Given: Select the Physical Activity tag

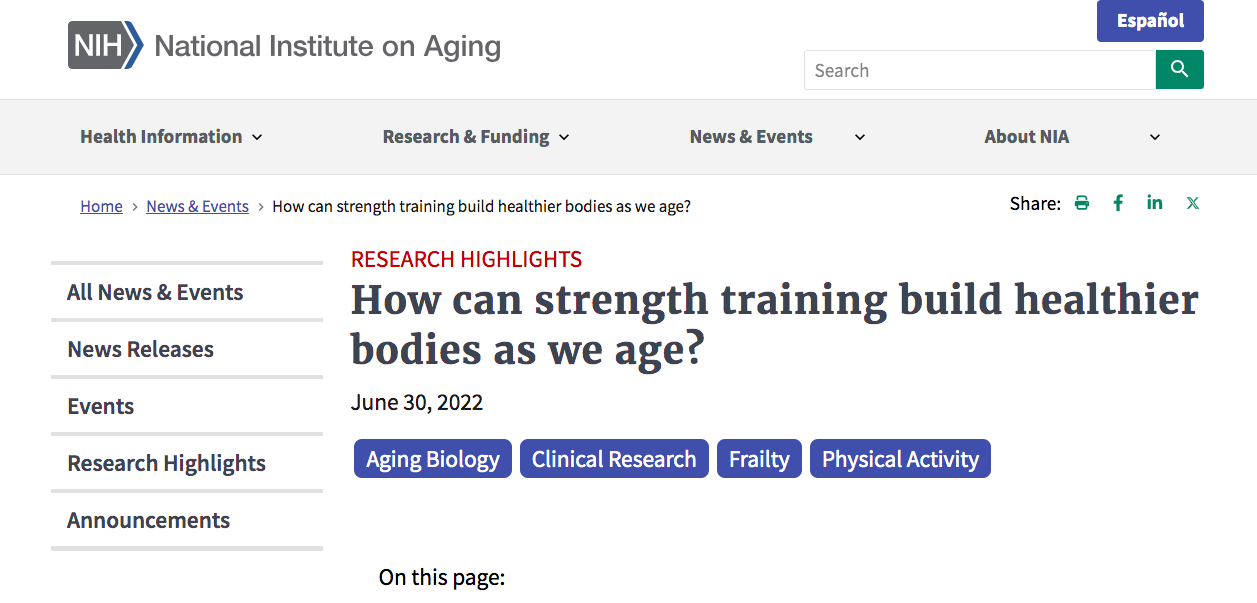Looking at the screenshot, I should click(900, 459).
